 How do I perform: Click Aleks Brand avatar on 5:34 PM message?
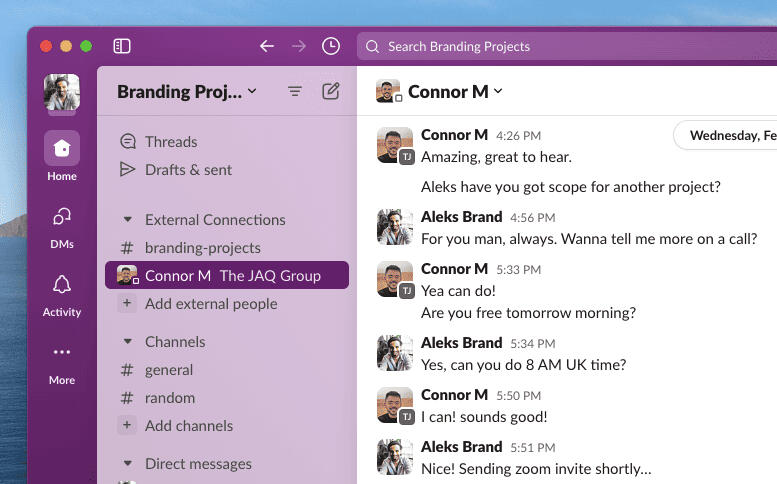[x=395, y=353]
